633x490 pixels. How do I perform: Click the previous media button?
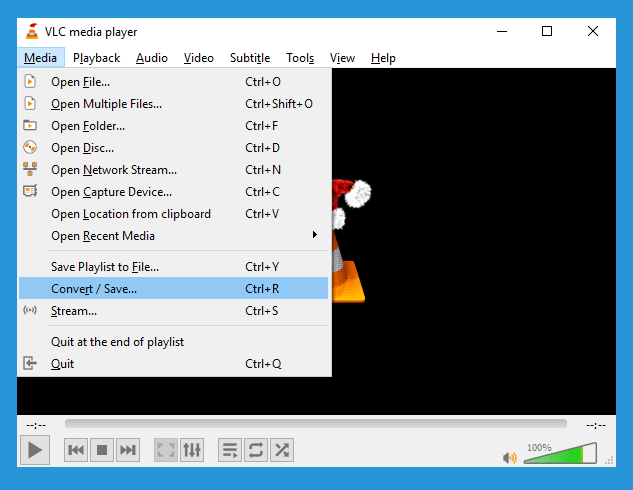76,450
